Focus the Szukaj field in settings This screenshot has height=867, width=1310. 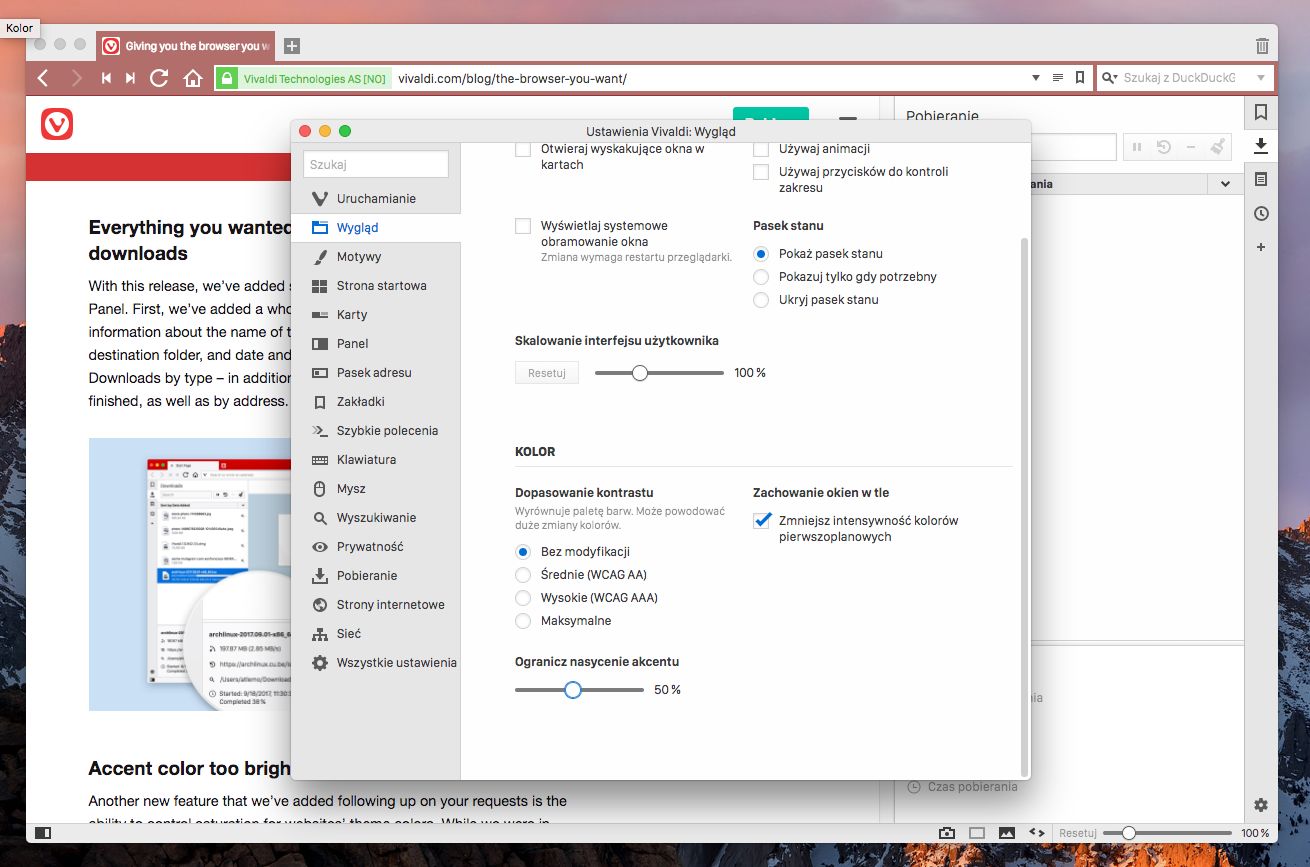tap(376, 164)
